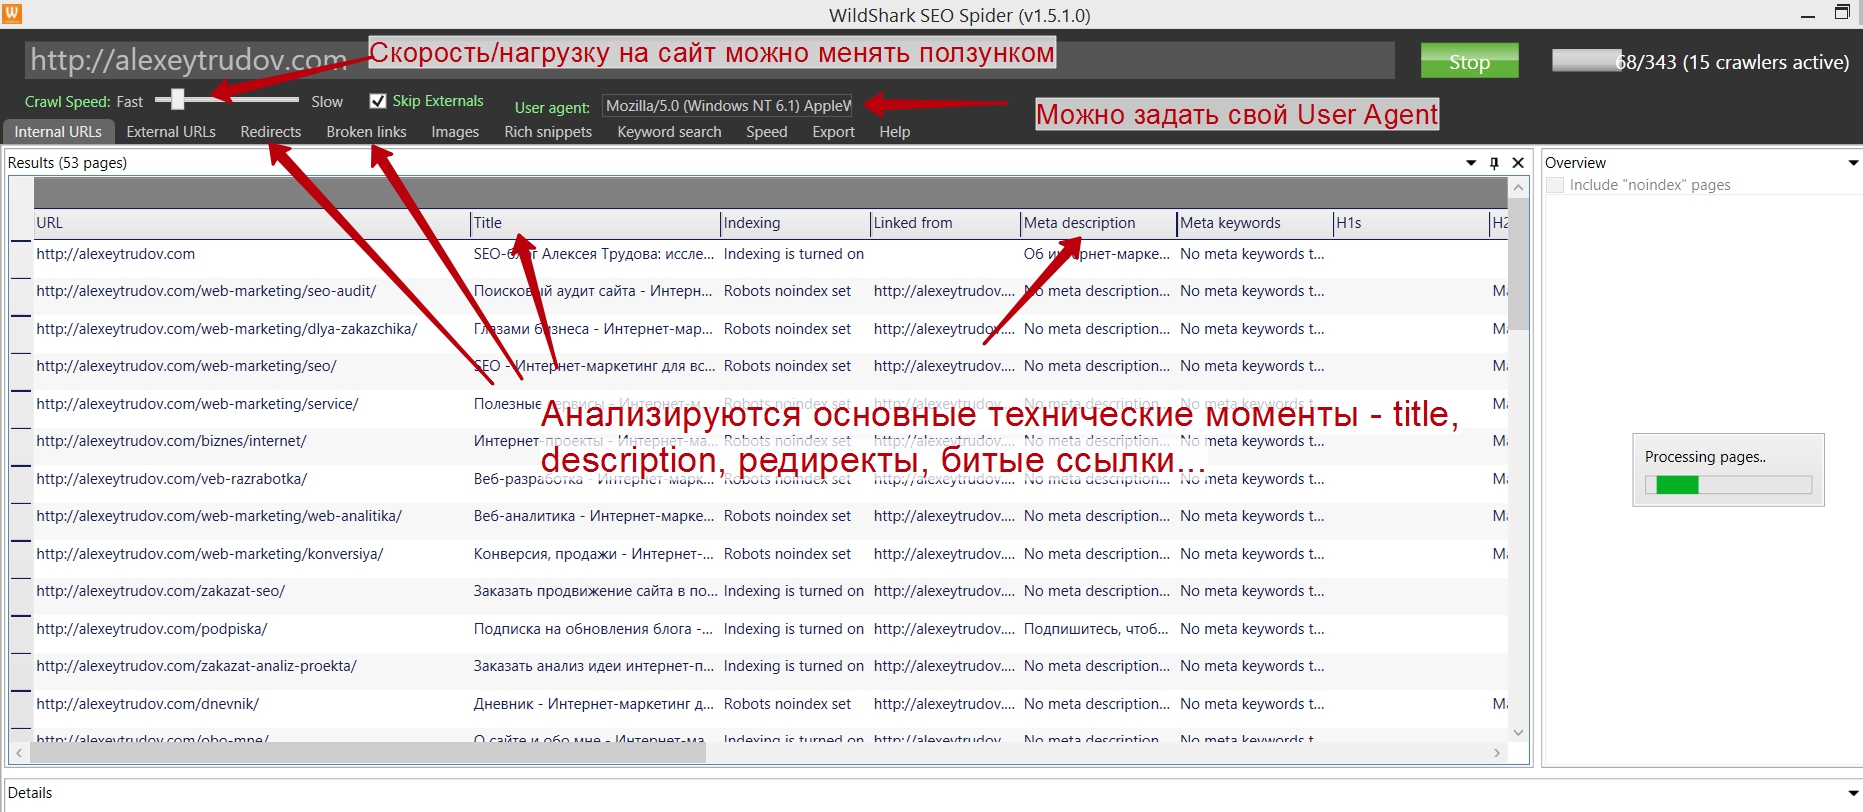Switch to the Redirects tab
The image size is (1863, 812).
[270, 132]
